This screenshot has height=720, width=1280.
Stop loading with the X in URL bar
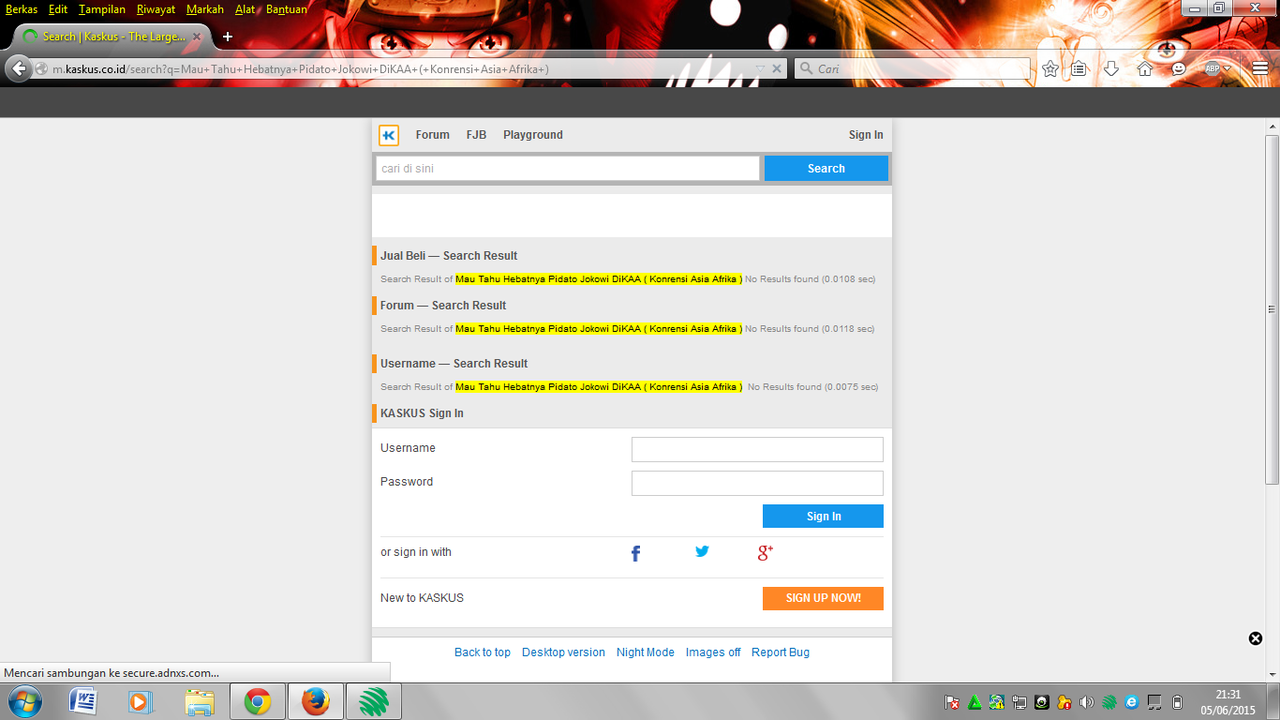pos(776,69)
